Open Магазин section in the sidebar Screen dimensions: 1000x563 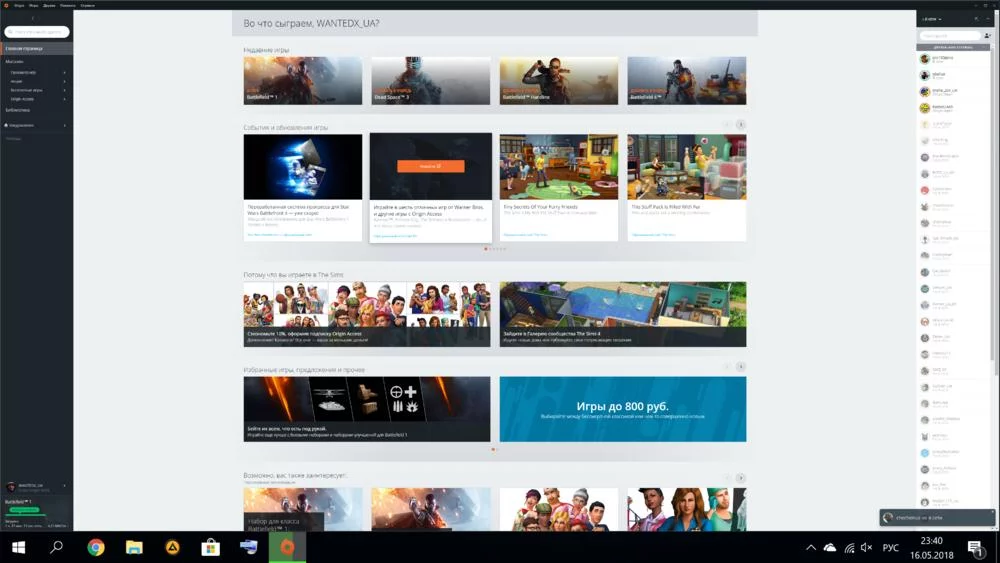[15, 62]
